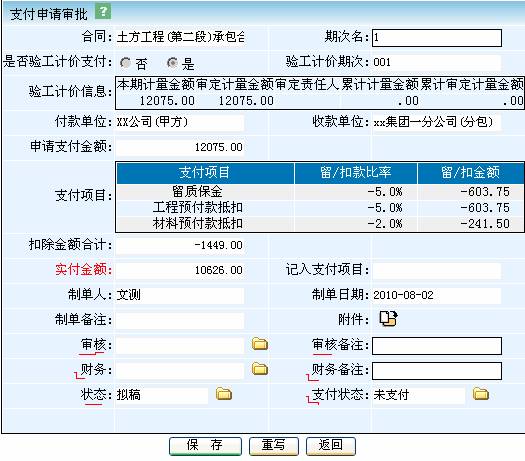Viewport: 525px width, 461px height.
Task: Open folder picker next to 财务 field
Action: point(260,369)
